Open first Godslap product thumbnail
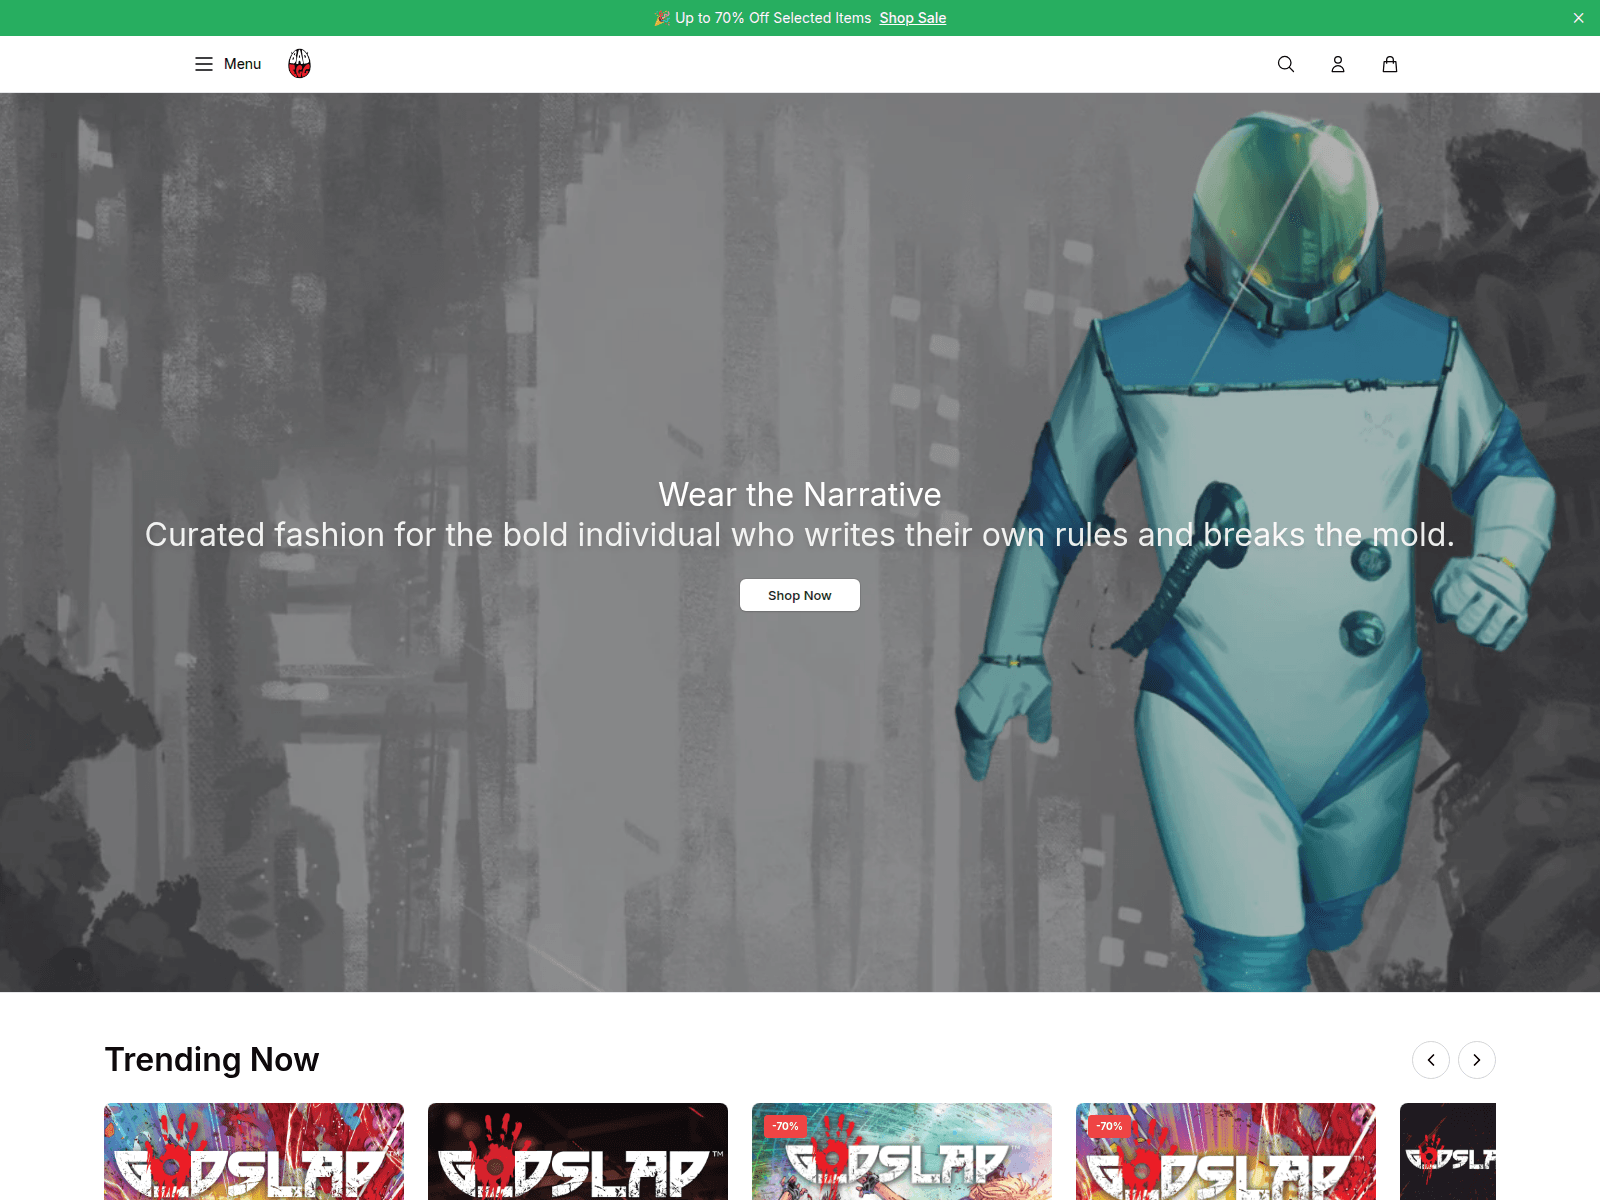This screenshot has width=1600, height=1200. click(x=254, y=1151)
